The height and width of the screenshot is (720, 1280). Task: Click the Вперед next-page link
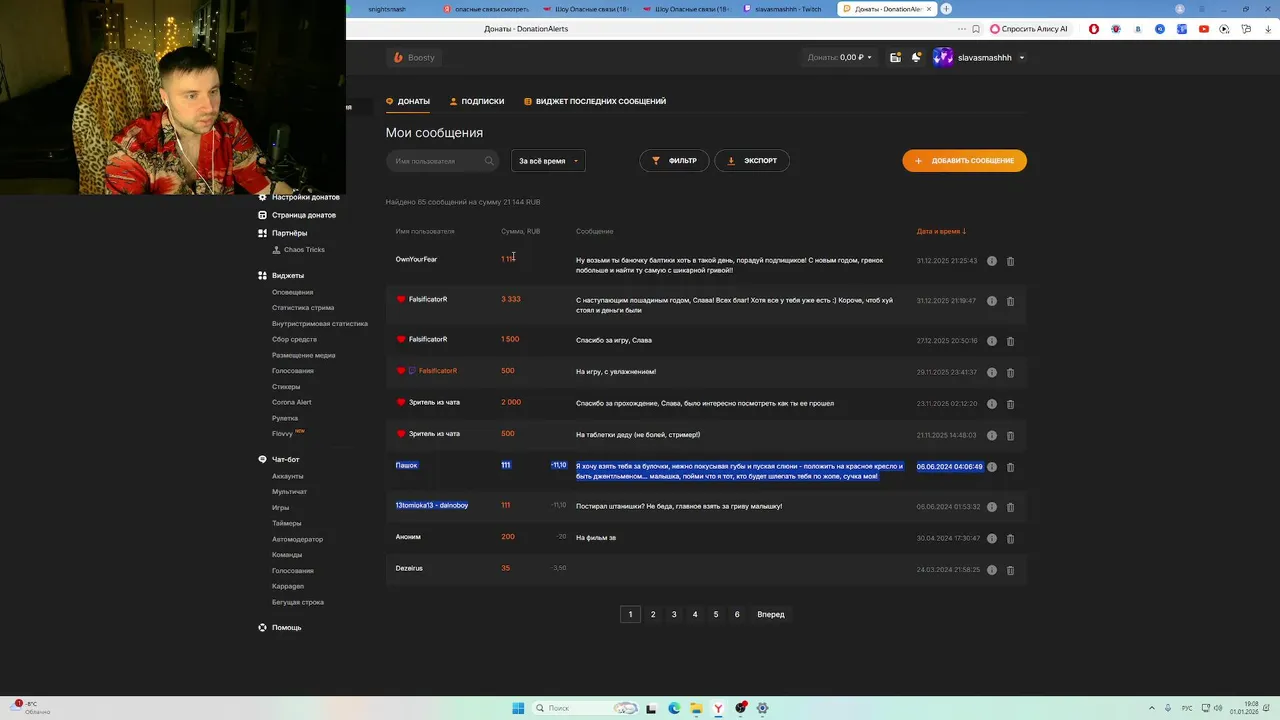click(x=771, y=614)
